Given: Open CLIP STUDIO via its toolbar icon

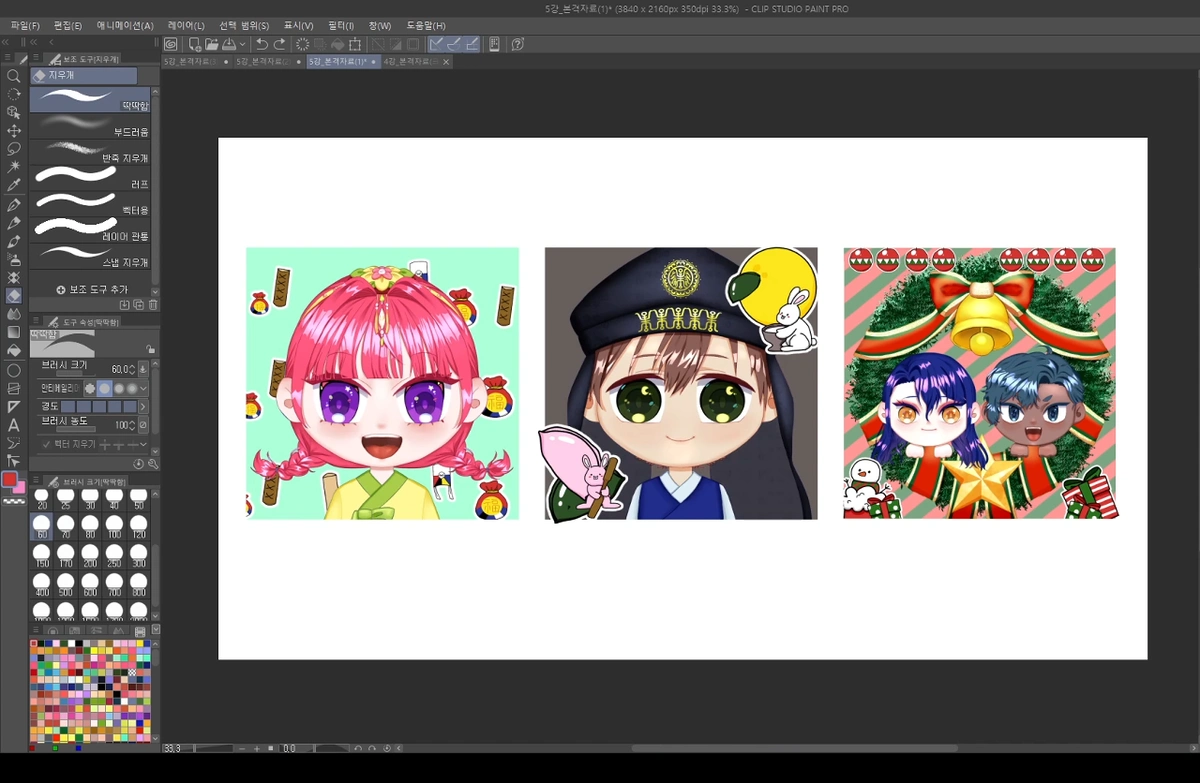Looking at the screenshot, I should pos(169,44).
